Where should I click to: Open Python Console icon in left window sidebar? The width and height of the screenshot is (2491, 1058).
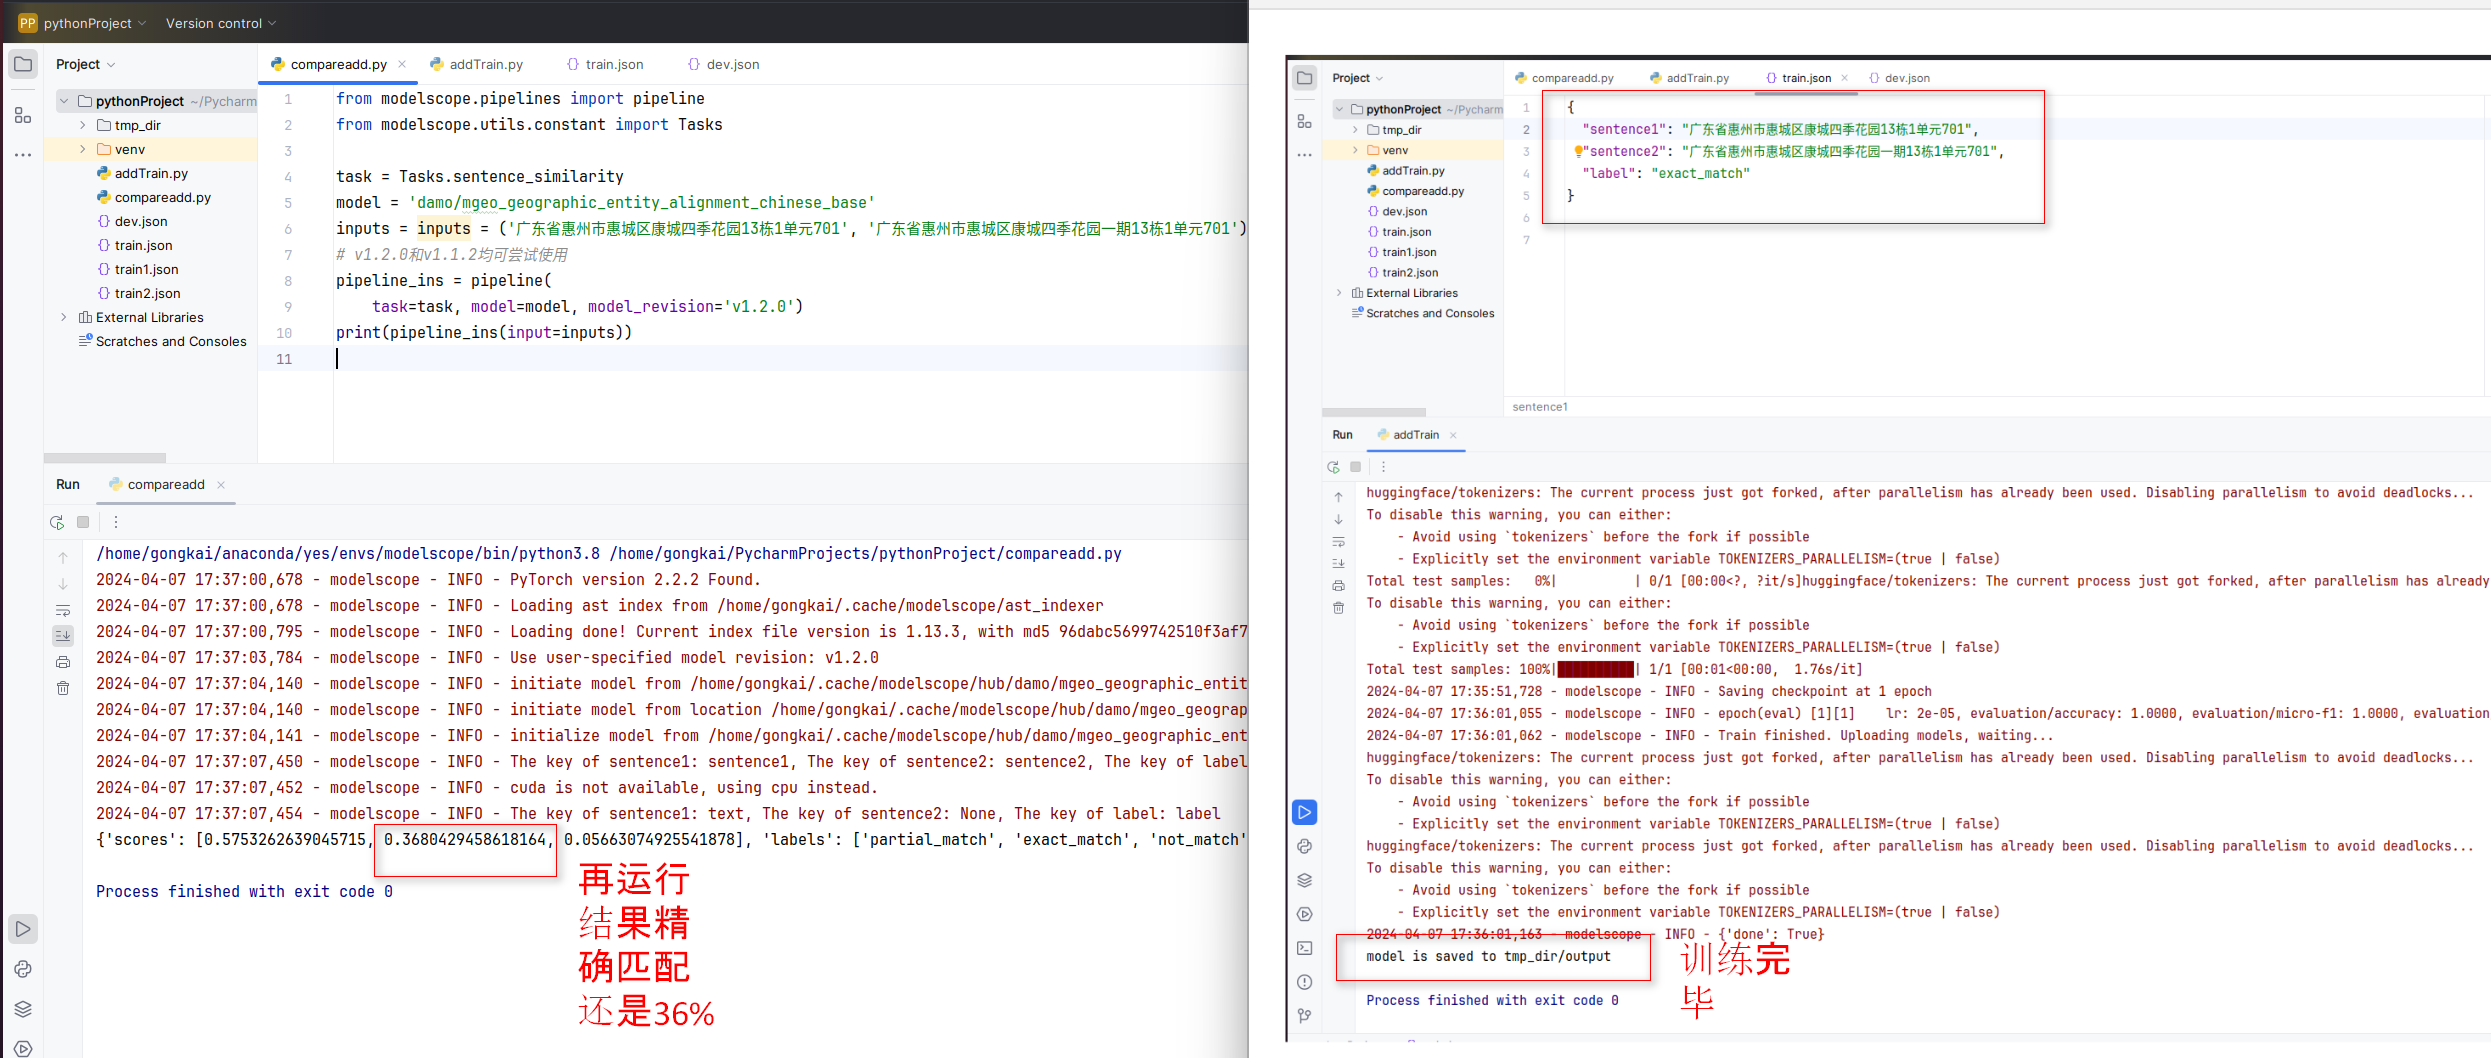coord(23,969)
